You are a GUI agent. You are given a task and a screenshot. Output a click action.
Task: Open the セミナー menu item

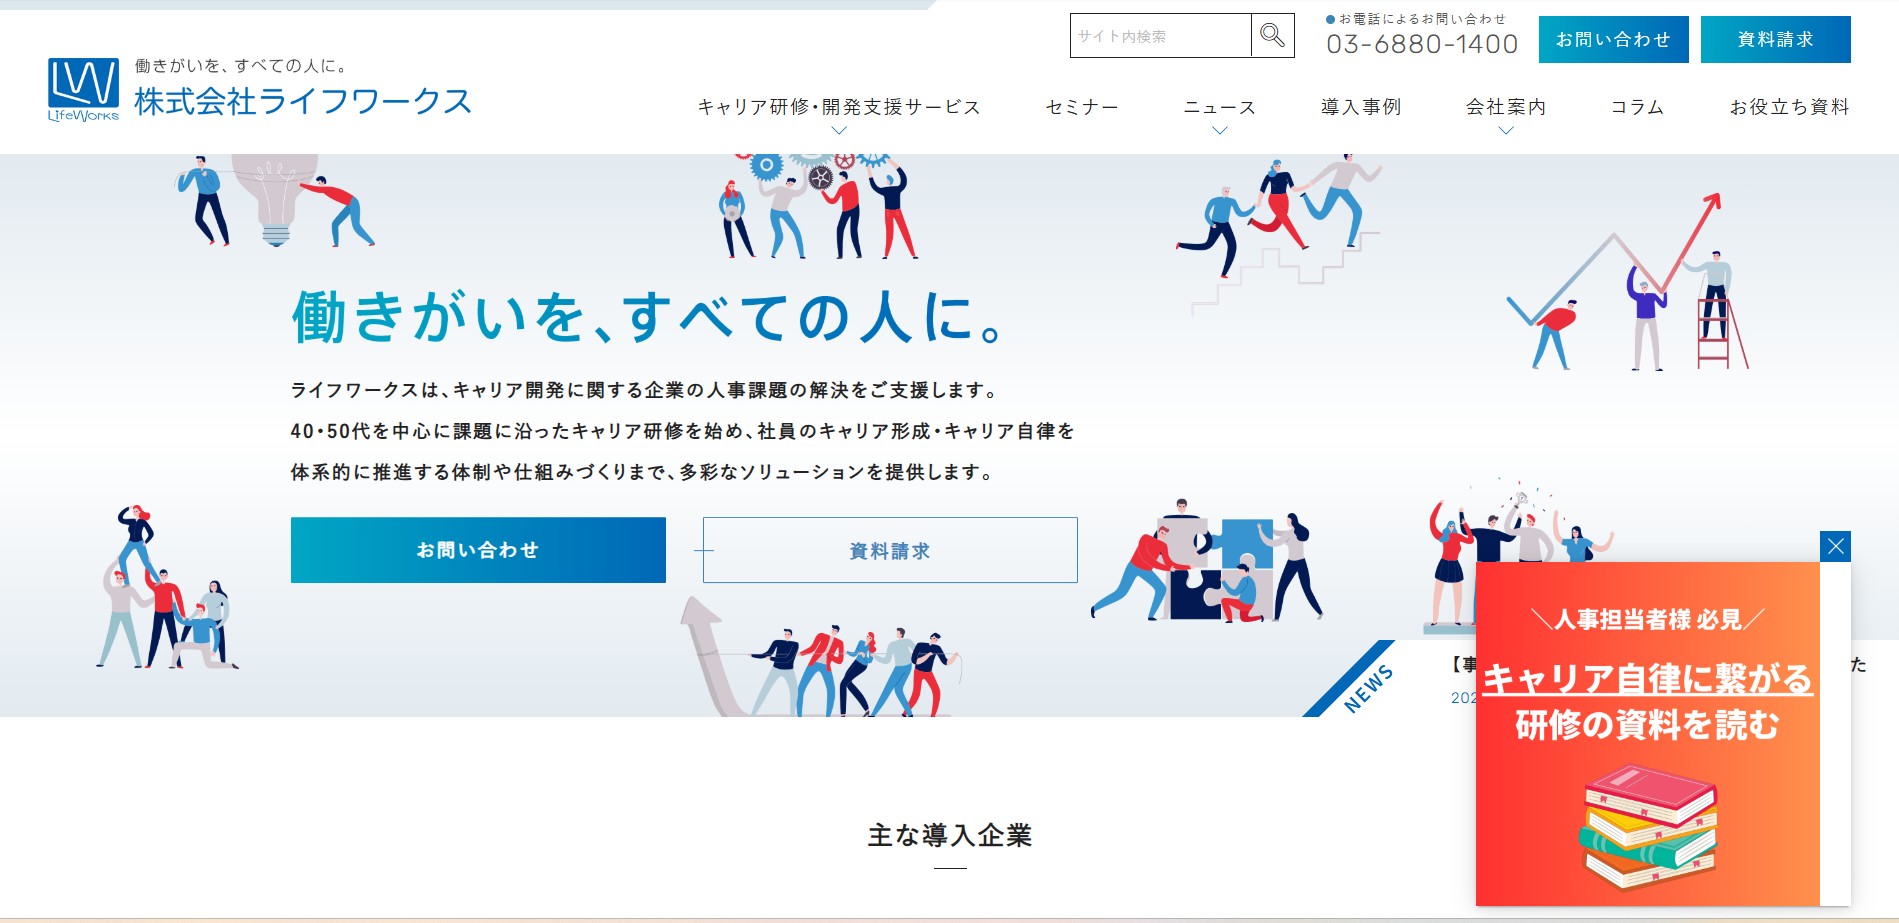click(x=1082, y=107)
